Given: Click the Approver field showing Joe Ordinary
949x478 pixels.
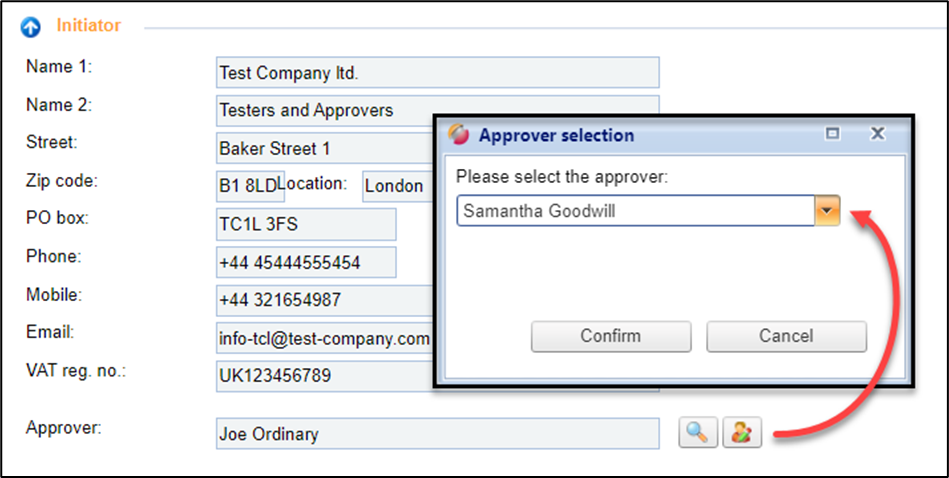Looking at the screenshot, I should pos(437,433).
